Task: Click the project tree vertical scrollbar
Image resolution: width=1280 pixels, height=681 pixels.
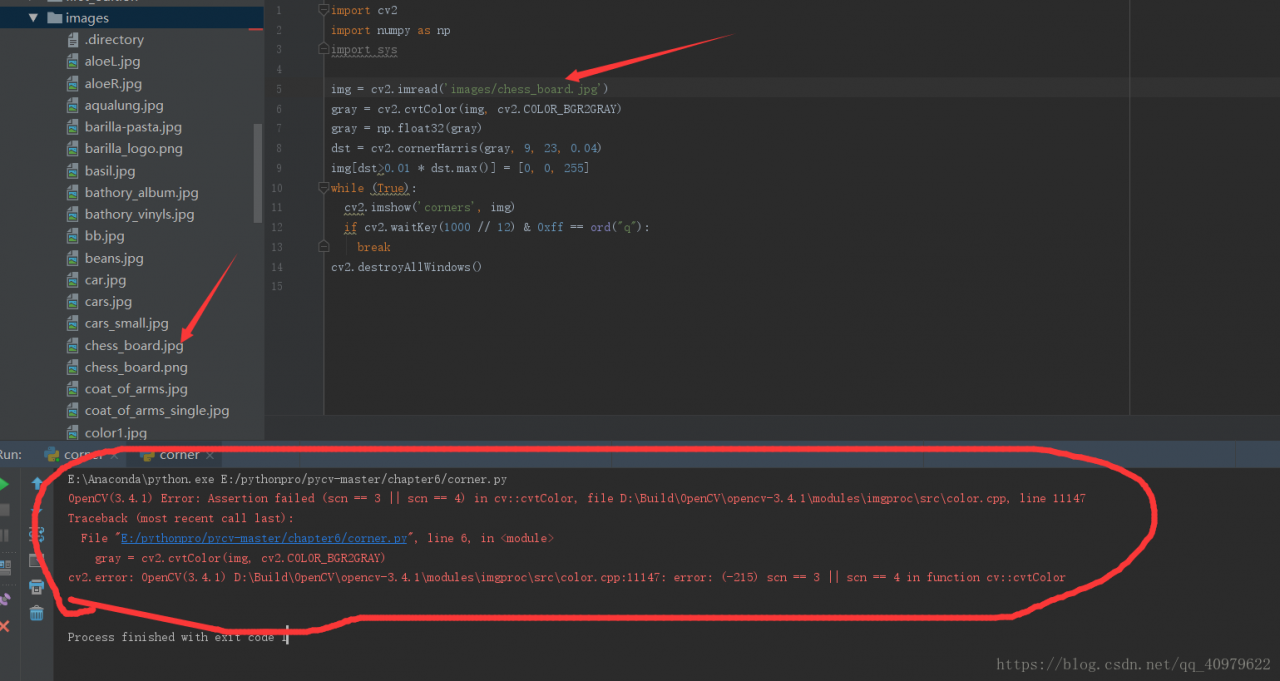Action: [x=258, y=172]
